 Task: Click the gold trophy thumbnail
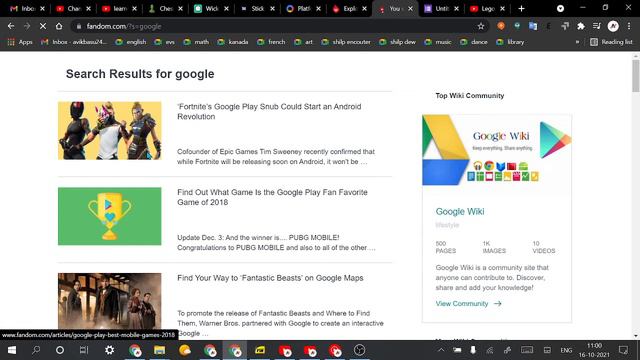[109, 216]
